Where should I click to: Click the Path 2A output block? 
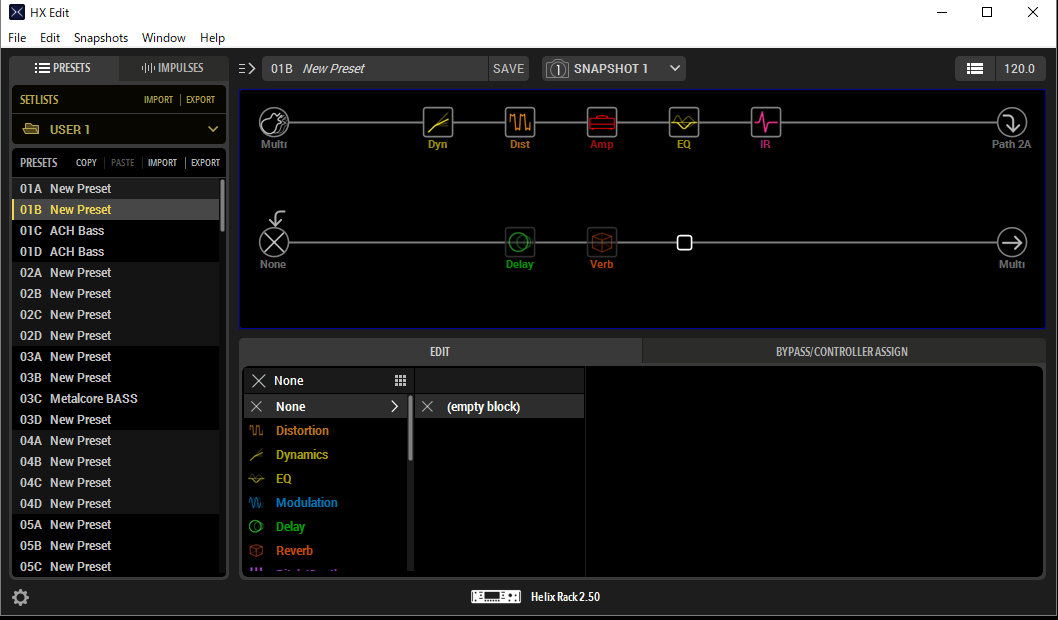[1011, 123]
